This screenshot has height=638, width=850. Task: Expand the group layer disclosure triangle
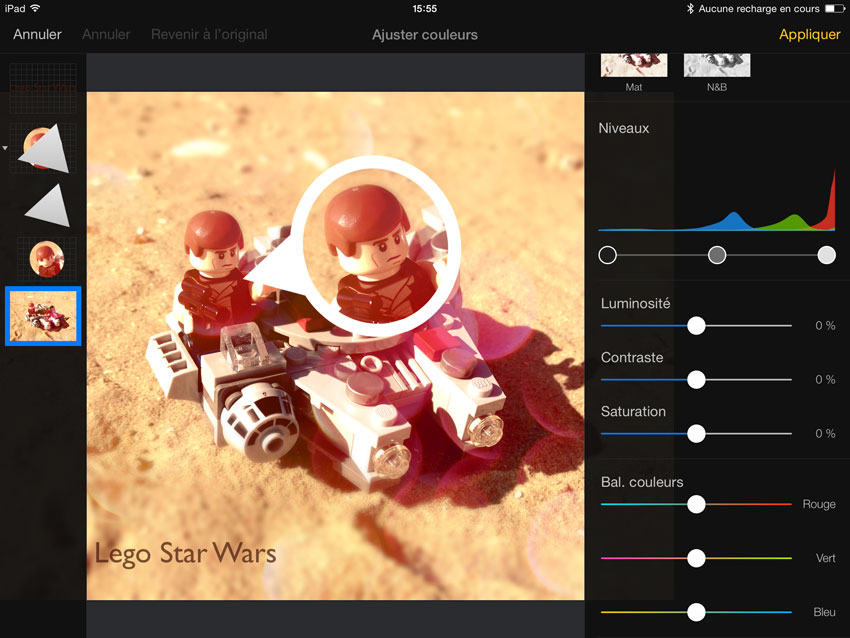[5, 148]
